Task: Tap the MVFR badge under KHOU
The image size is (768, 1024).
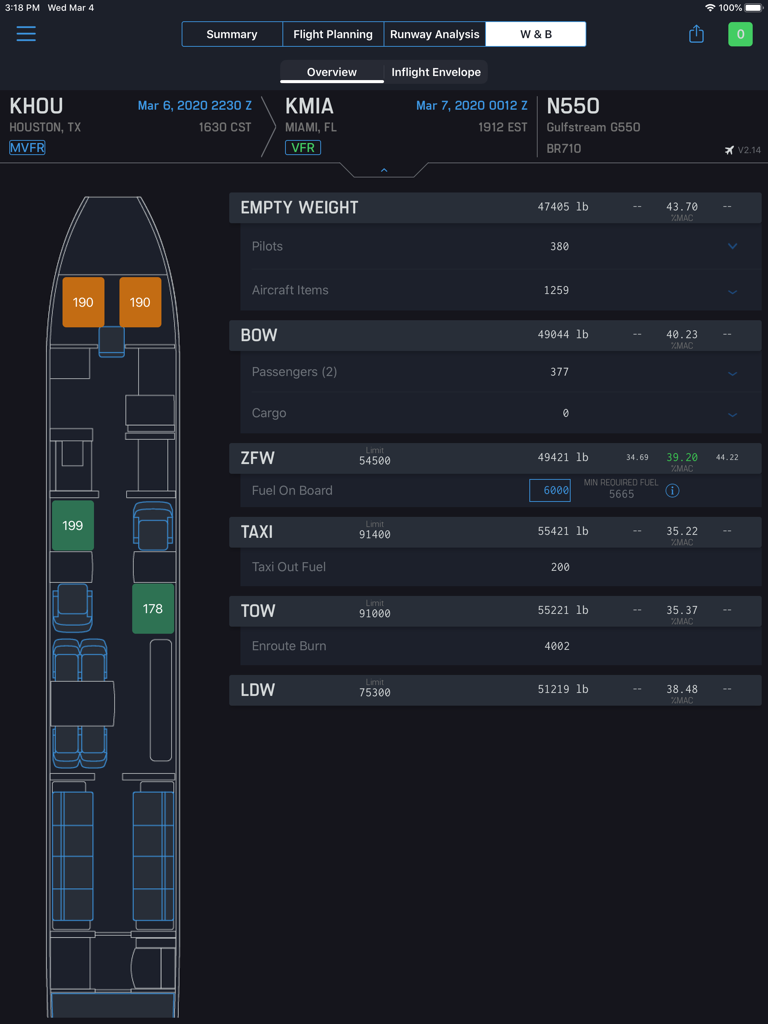Action: (27, 147)
